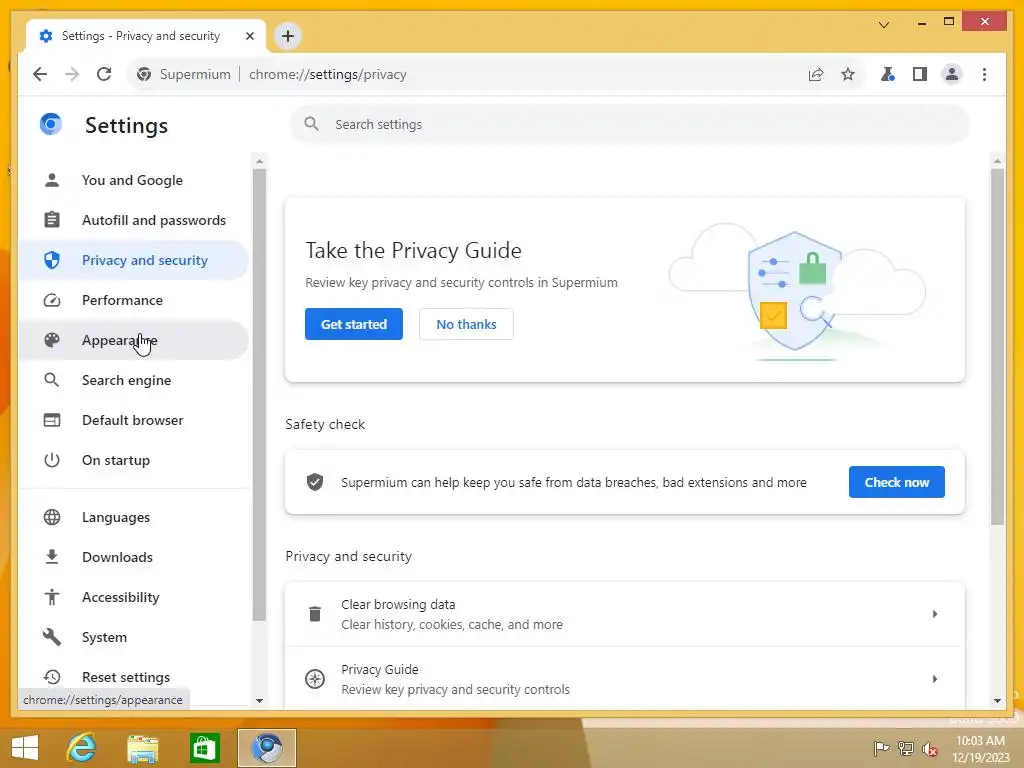The image size is (1024, 768).
Task: Click the address bar URL
Action: [x=328, y=74]
